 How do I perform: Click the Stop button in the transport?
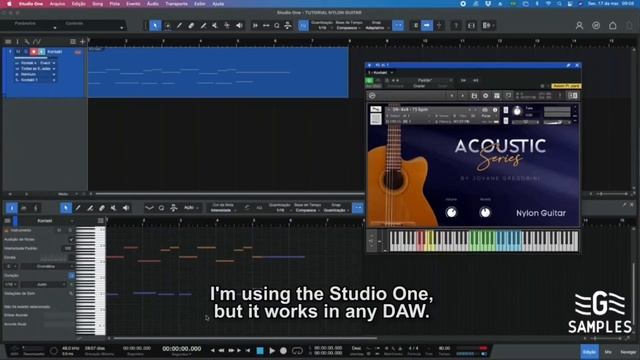[x=260, y=351]
